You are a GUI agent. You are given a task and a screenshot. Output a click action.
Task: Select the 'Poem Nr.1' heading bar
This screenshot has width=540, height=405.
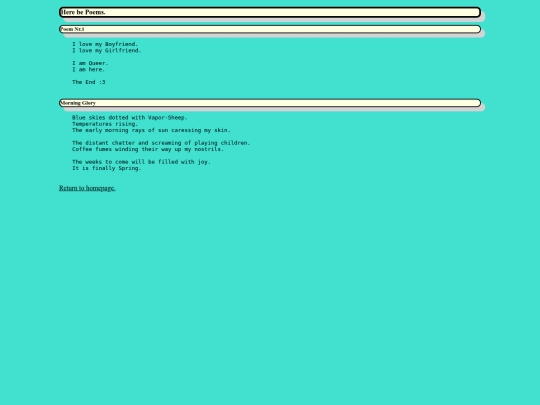[270, 29]
